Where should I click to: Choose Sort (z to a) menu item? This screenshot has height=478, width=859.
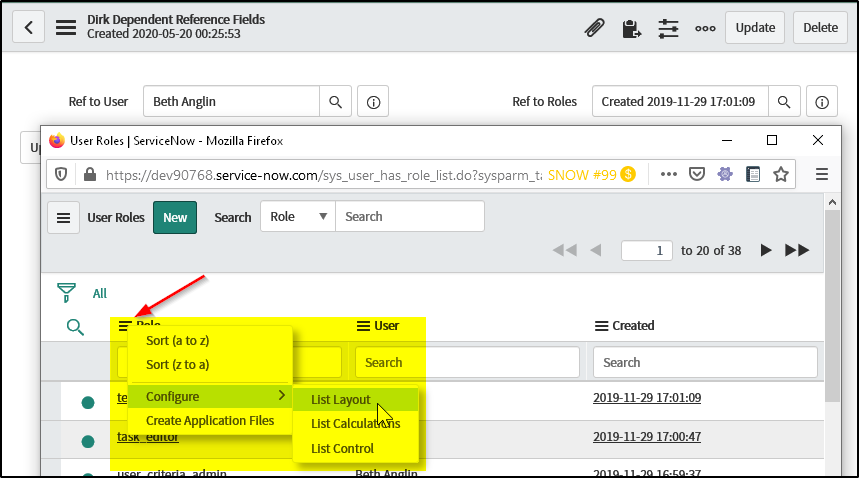(x=210, y=365)
